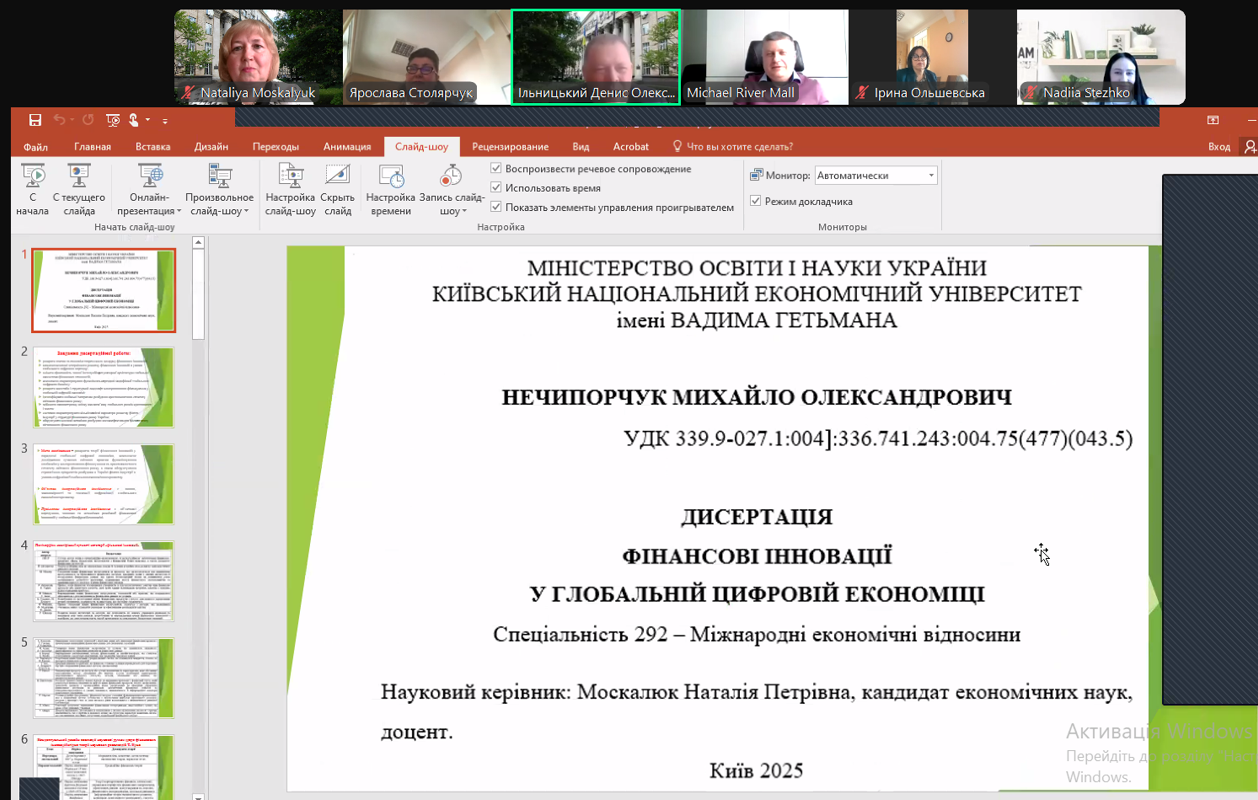Open the Монитор dropdown list

[x=931, y=176]
